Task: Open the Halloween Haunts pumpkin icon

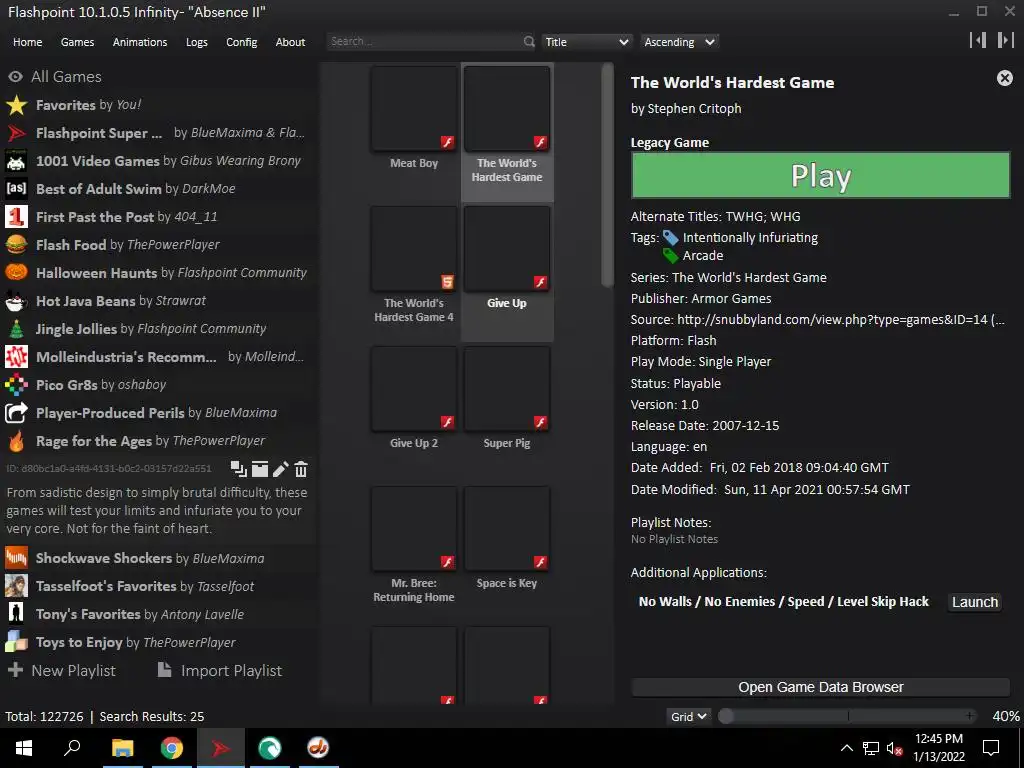Action: pos(16,273)
